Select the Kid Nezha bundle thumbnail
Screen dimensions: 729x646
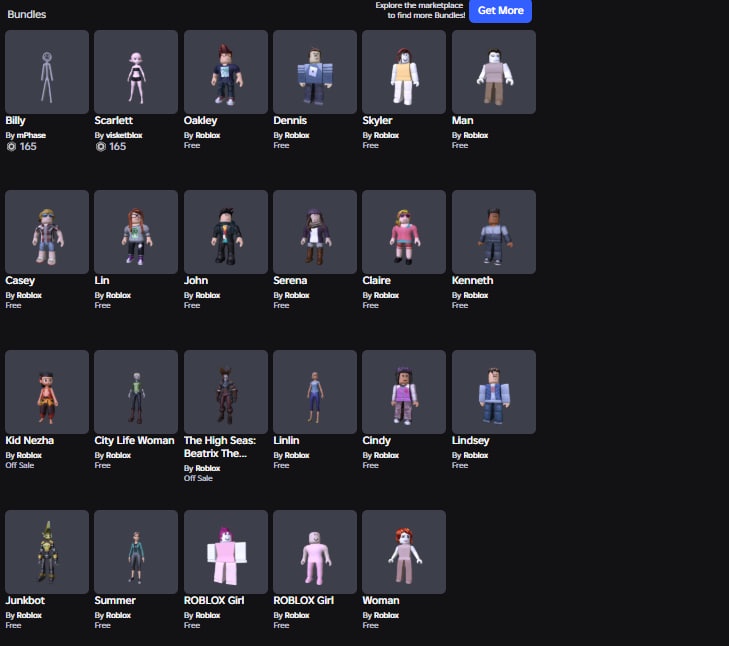pyautogui.click(x=47, y=392)
